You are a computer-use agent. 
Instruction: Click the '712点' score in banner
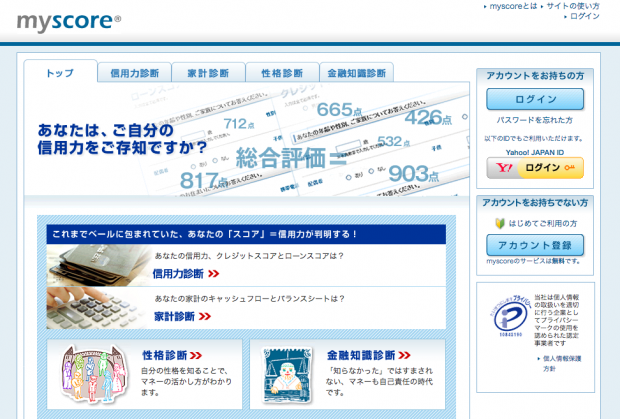coord(239,124)
